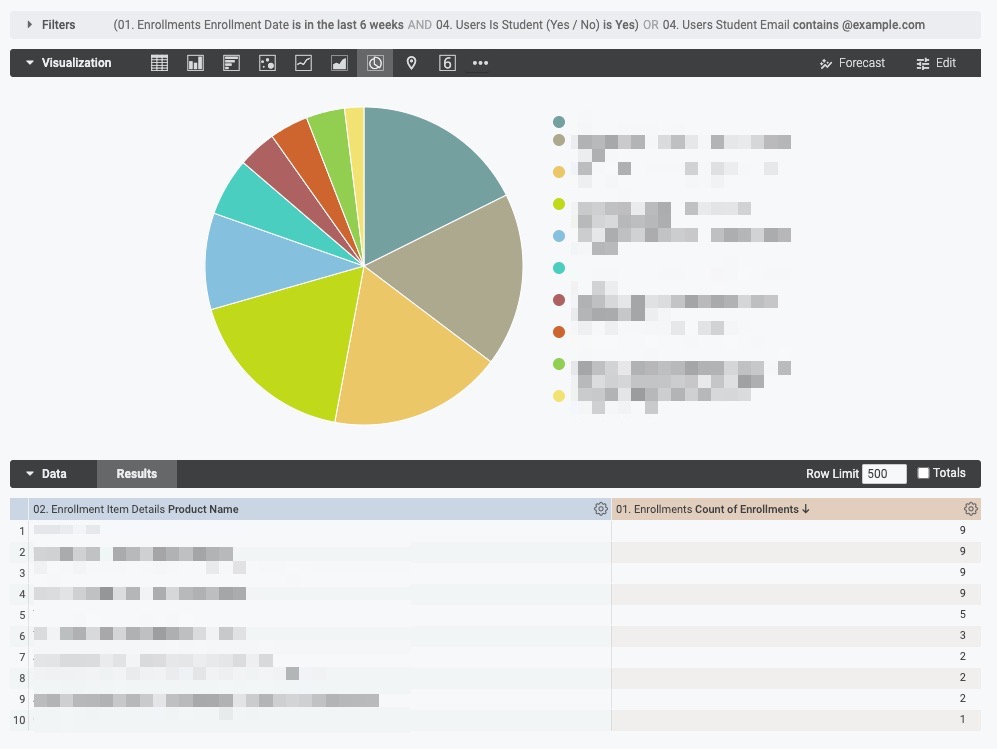Select the bar chart visualization
The width and height of the screenshot is (997, 749).
pos(230,62)
